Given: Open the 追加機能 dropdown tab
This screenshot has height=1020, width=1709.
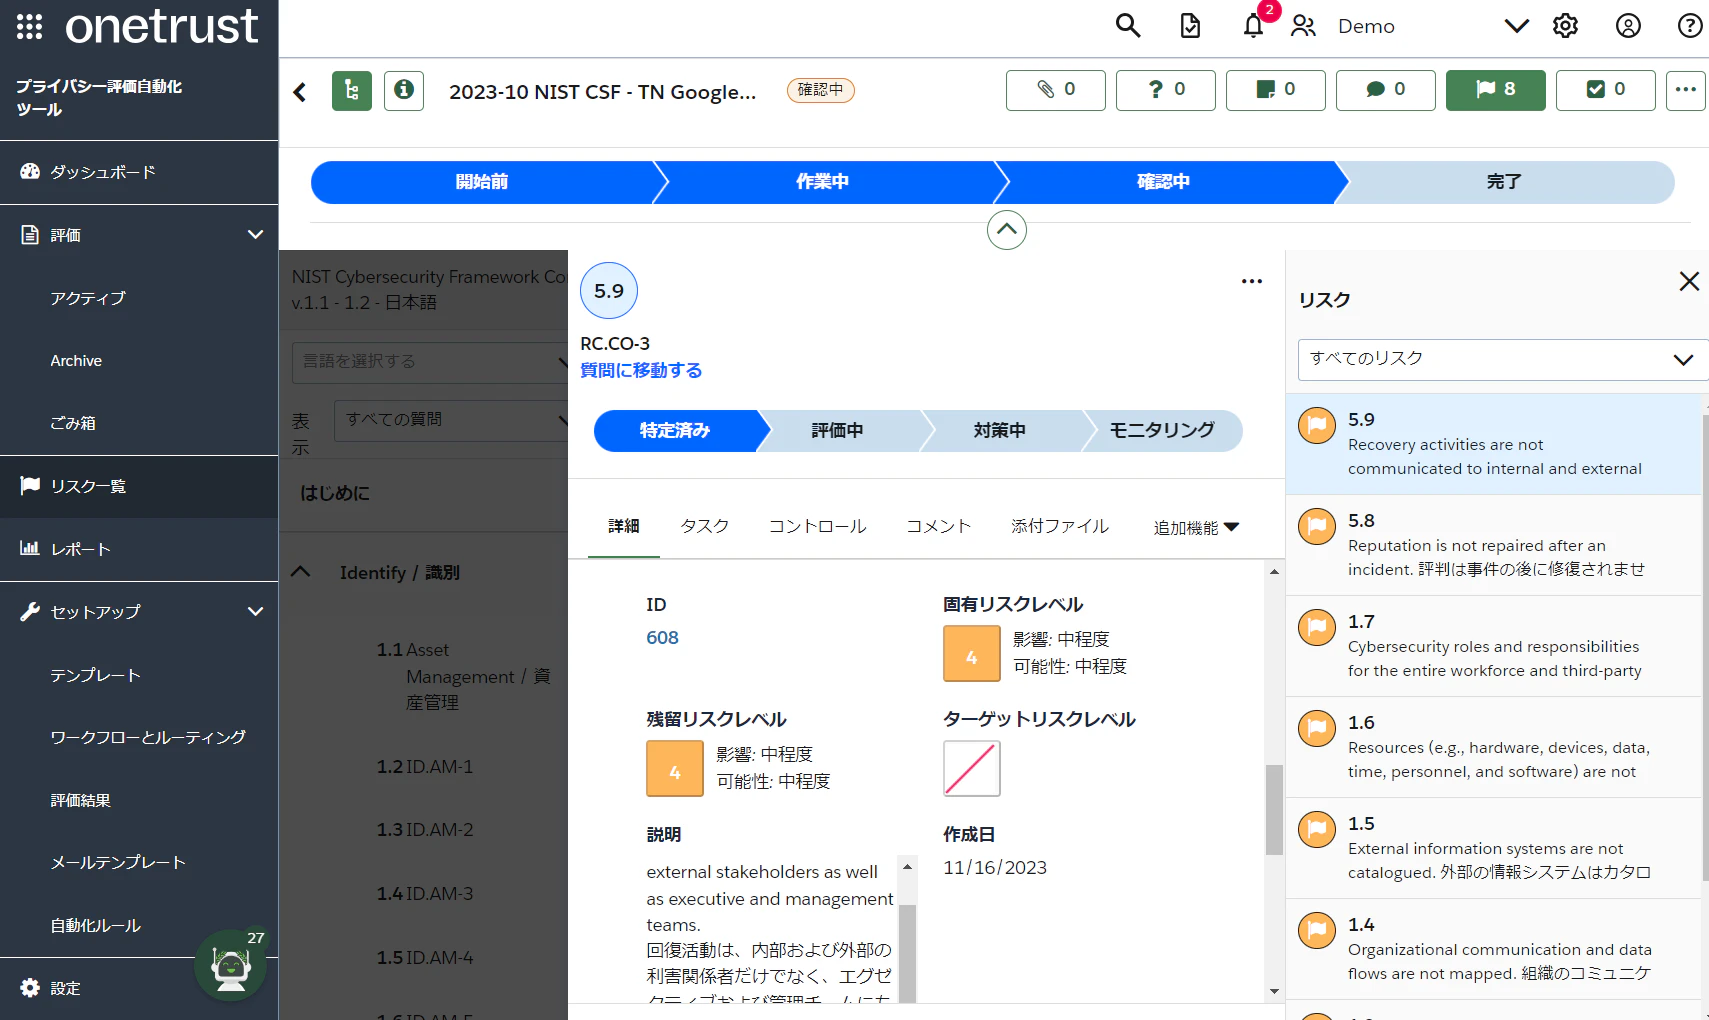Looking at the screenshot, I should coord(1196,527).
